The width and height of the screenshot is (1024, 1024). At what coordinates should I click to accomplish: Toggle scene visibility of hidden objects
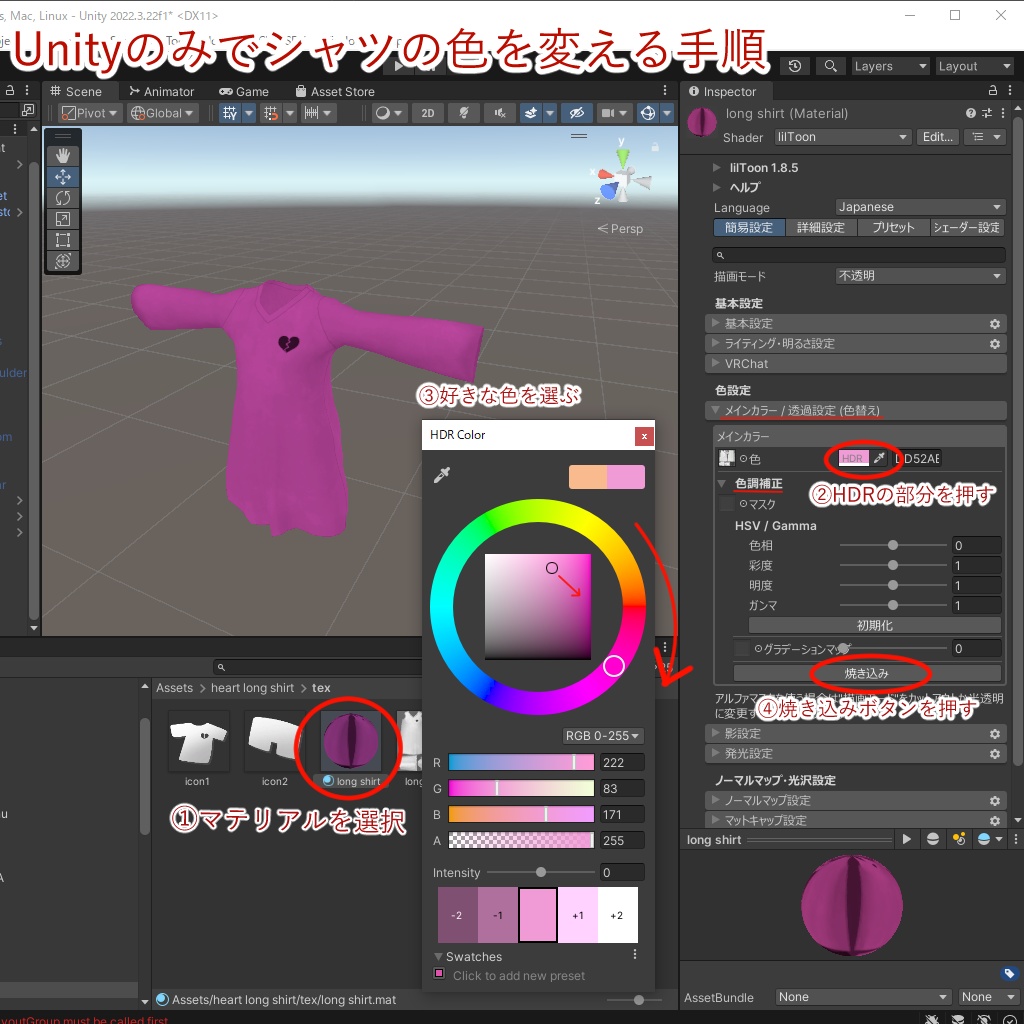pos(576,113)
